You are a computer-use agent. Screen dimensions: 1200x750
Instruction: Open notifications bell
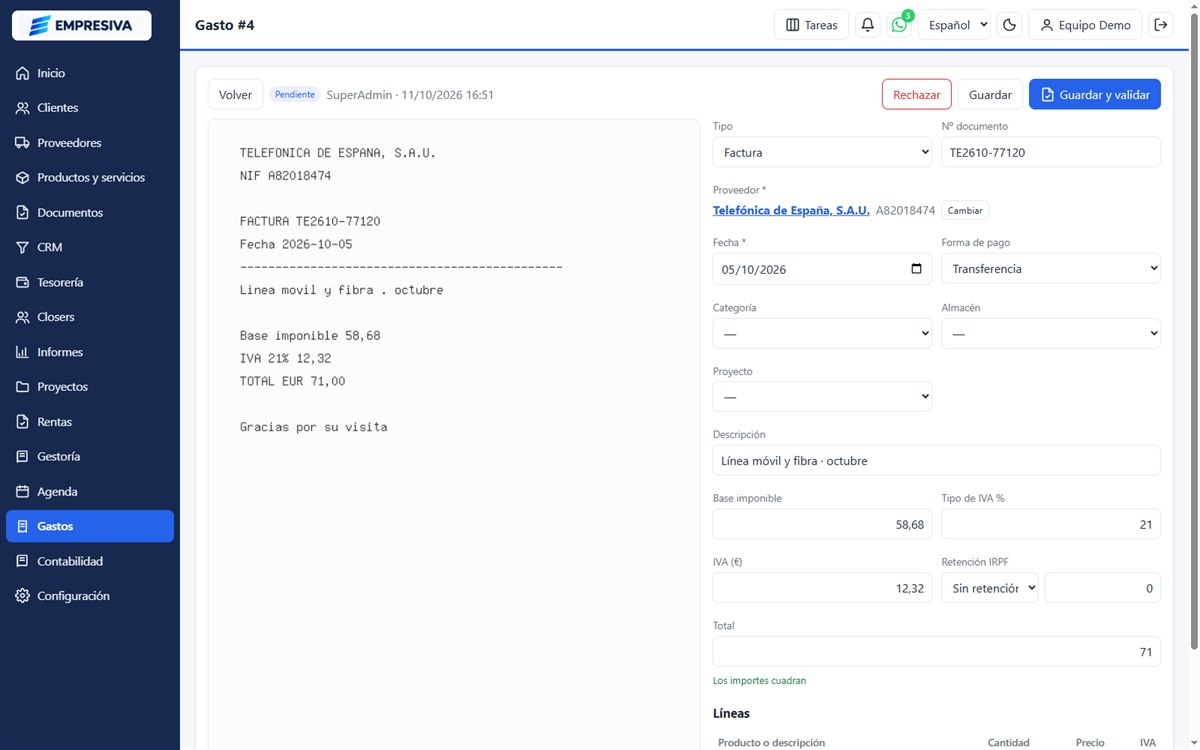coord(868,25)
